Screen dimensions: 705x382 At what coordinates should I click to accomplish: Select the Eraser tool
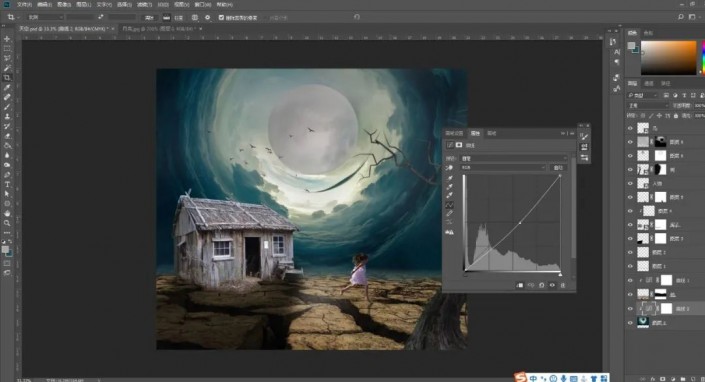(x=7, y=136)
